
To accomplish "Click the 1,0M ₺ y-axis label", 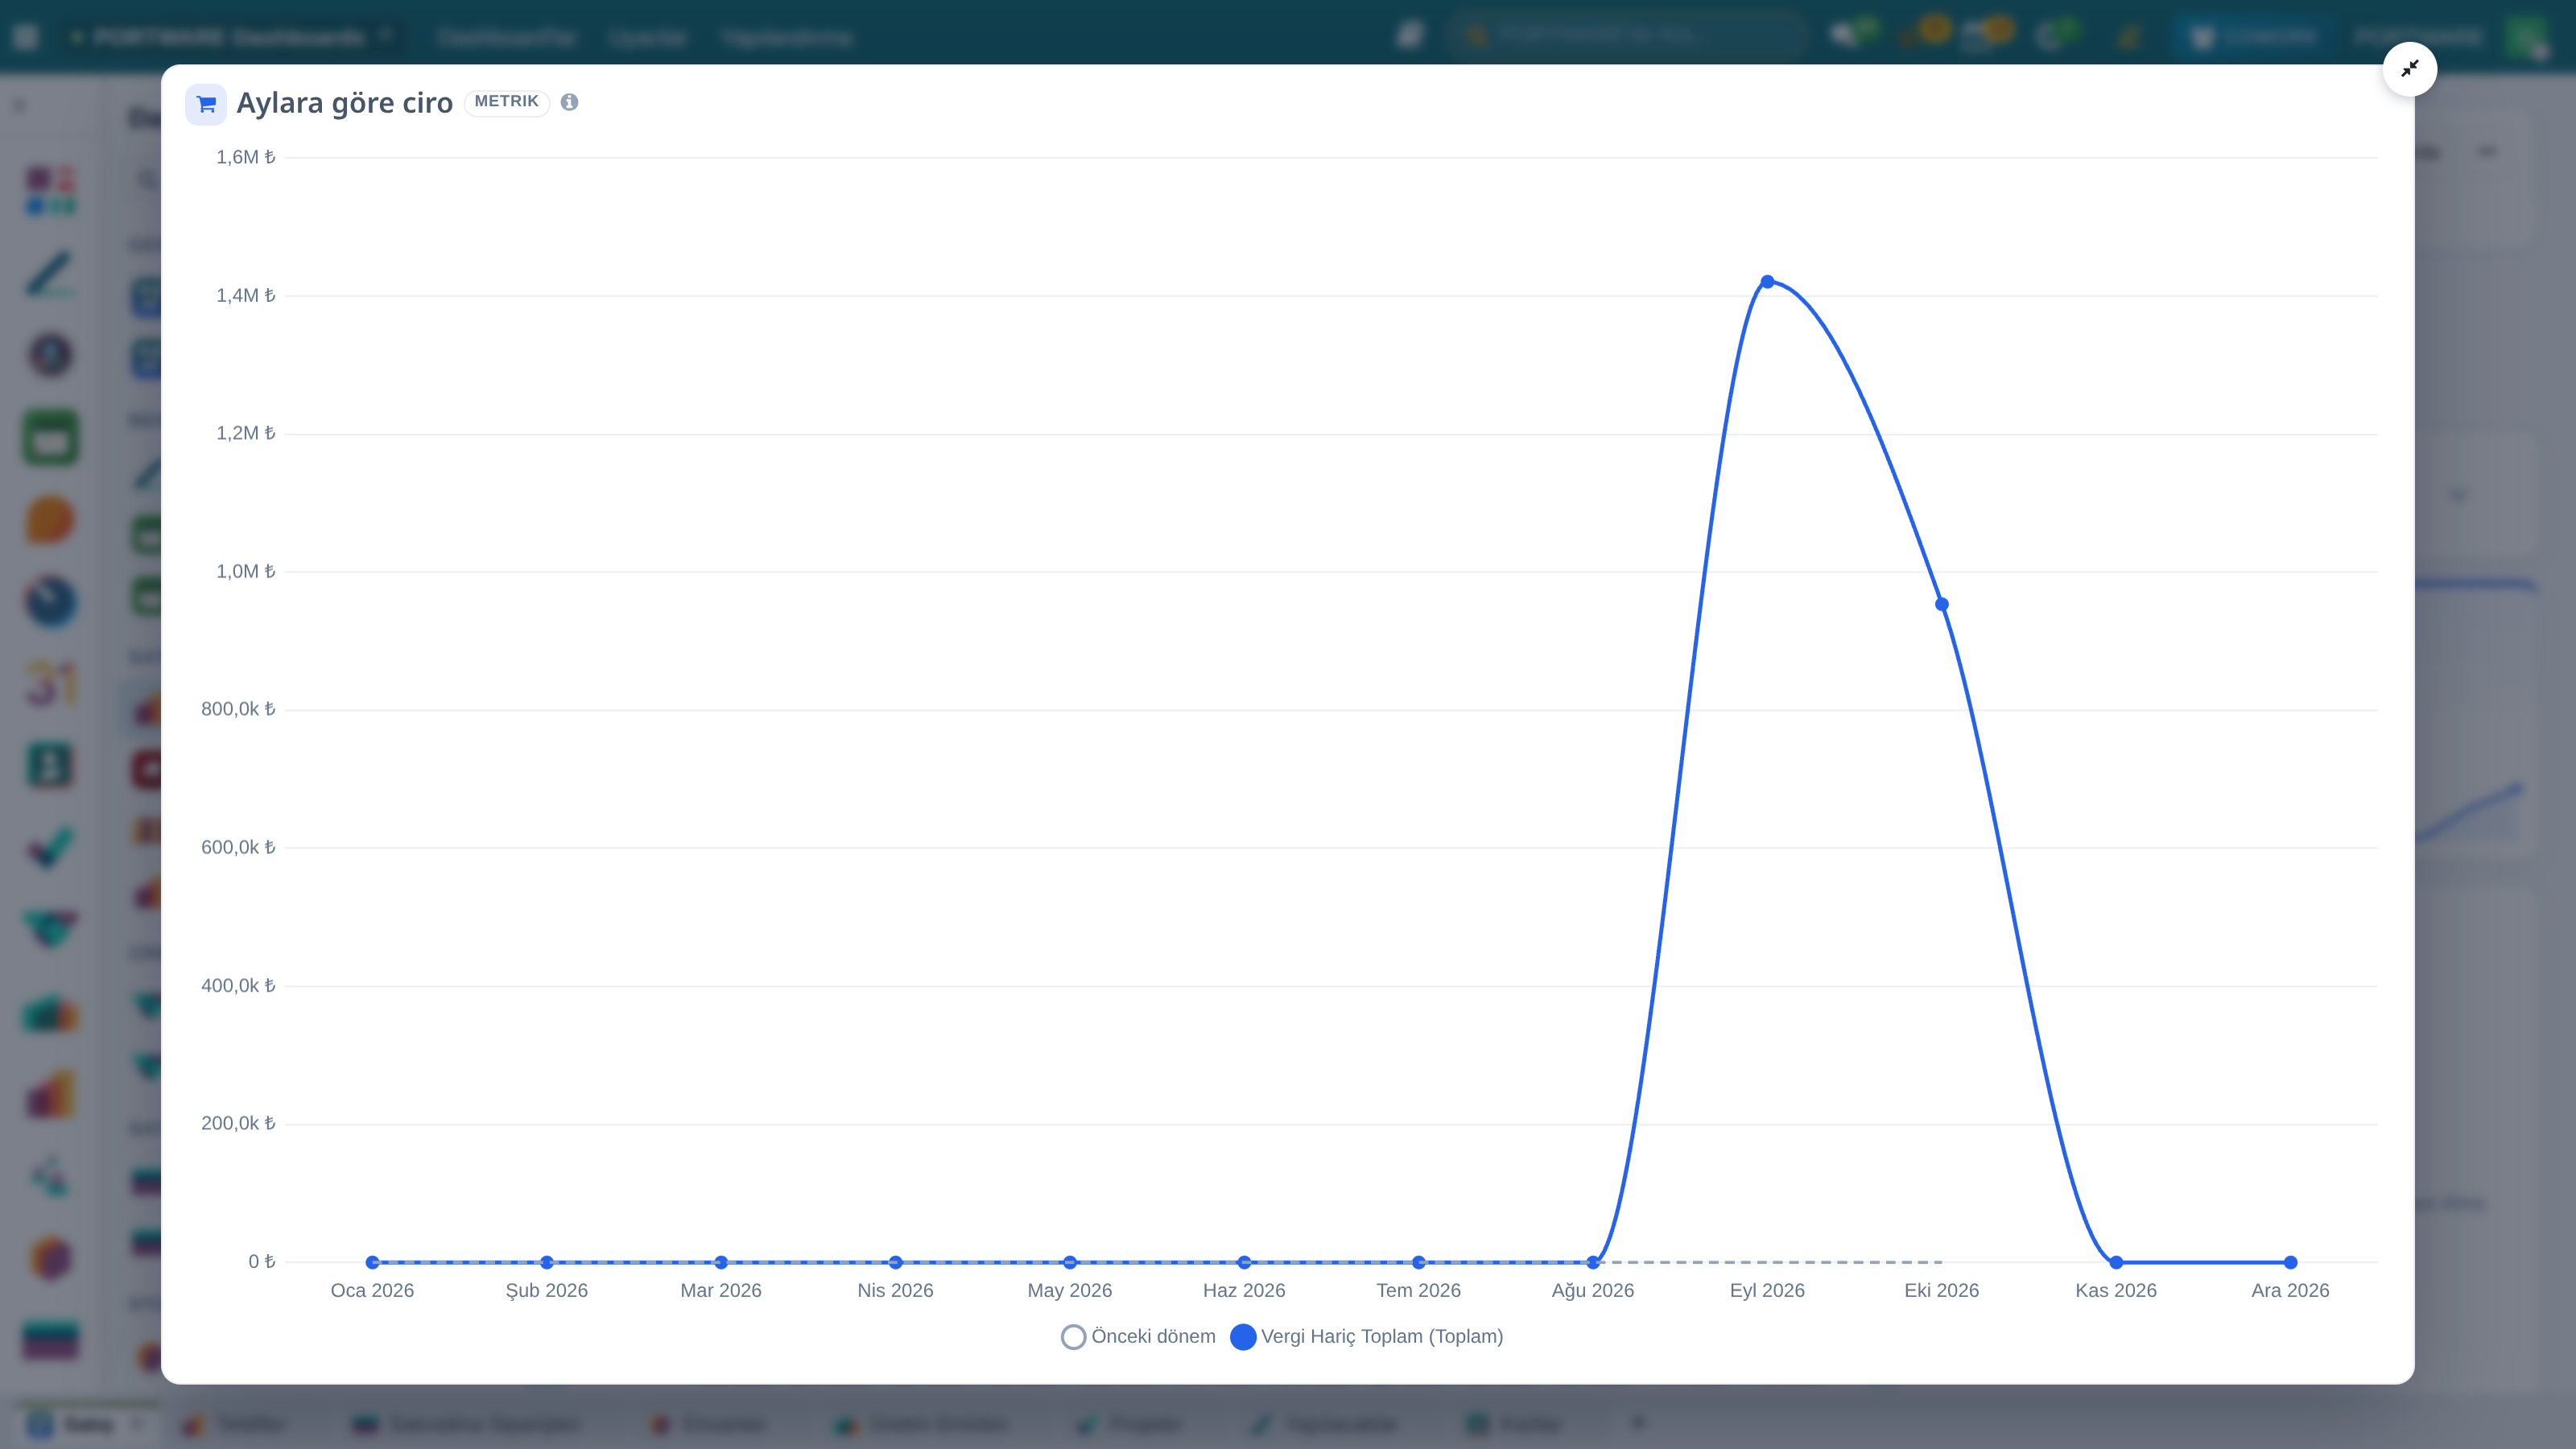I will [x=245, y=571].
